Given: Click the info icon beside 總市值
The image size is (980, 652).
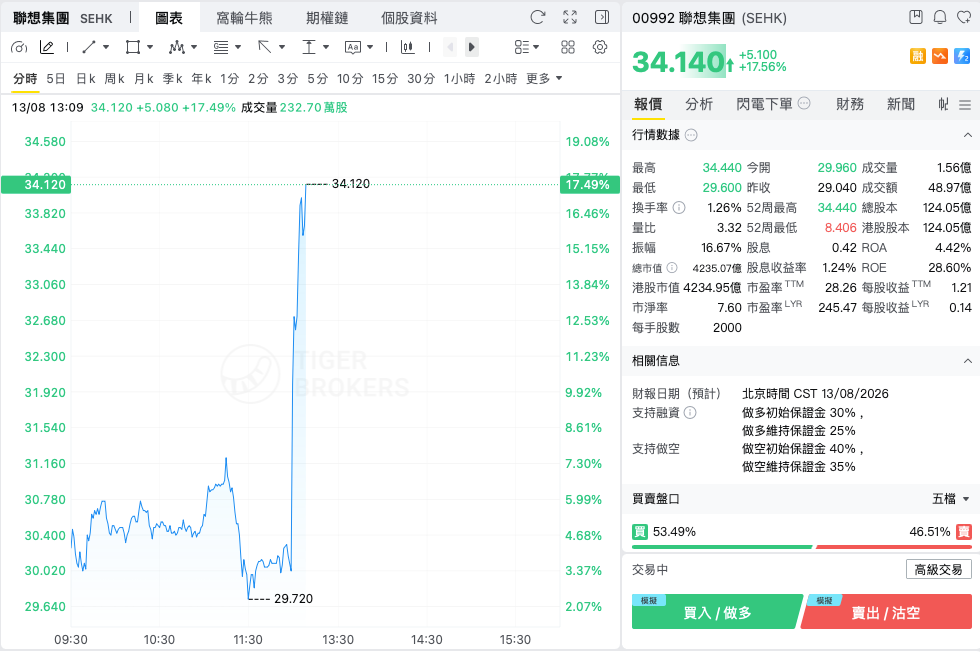Looking at the screenshot, I should 672,268.
